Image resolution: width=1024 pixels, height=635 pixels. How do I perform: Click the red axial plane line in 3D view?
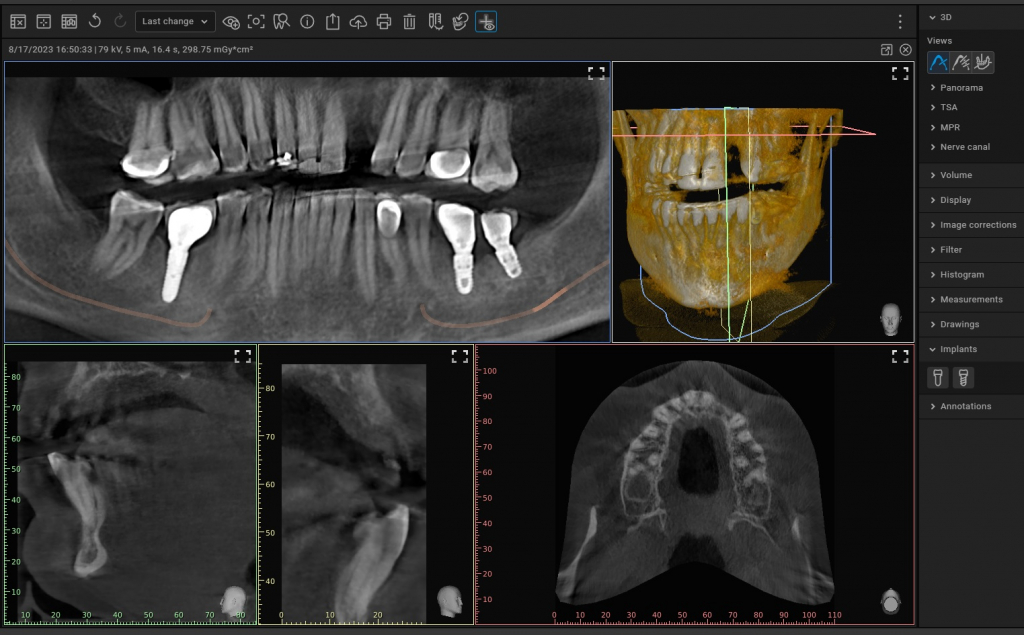[x=744, y=135]
